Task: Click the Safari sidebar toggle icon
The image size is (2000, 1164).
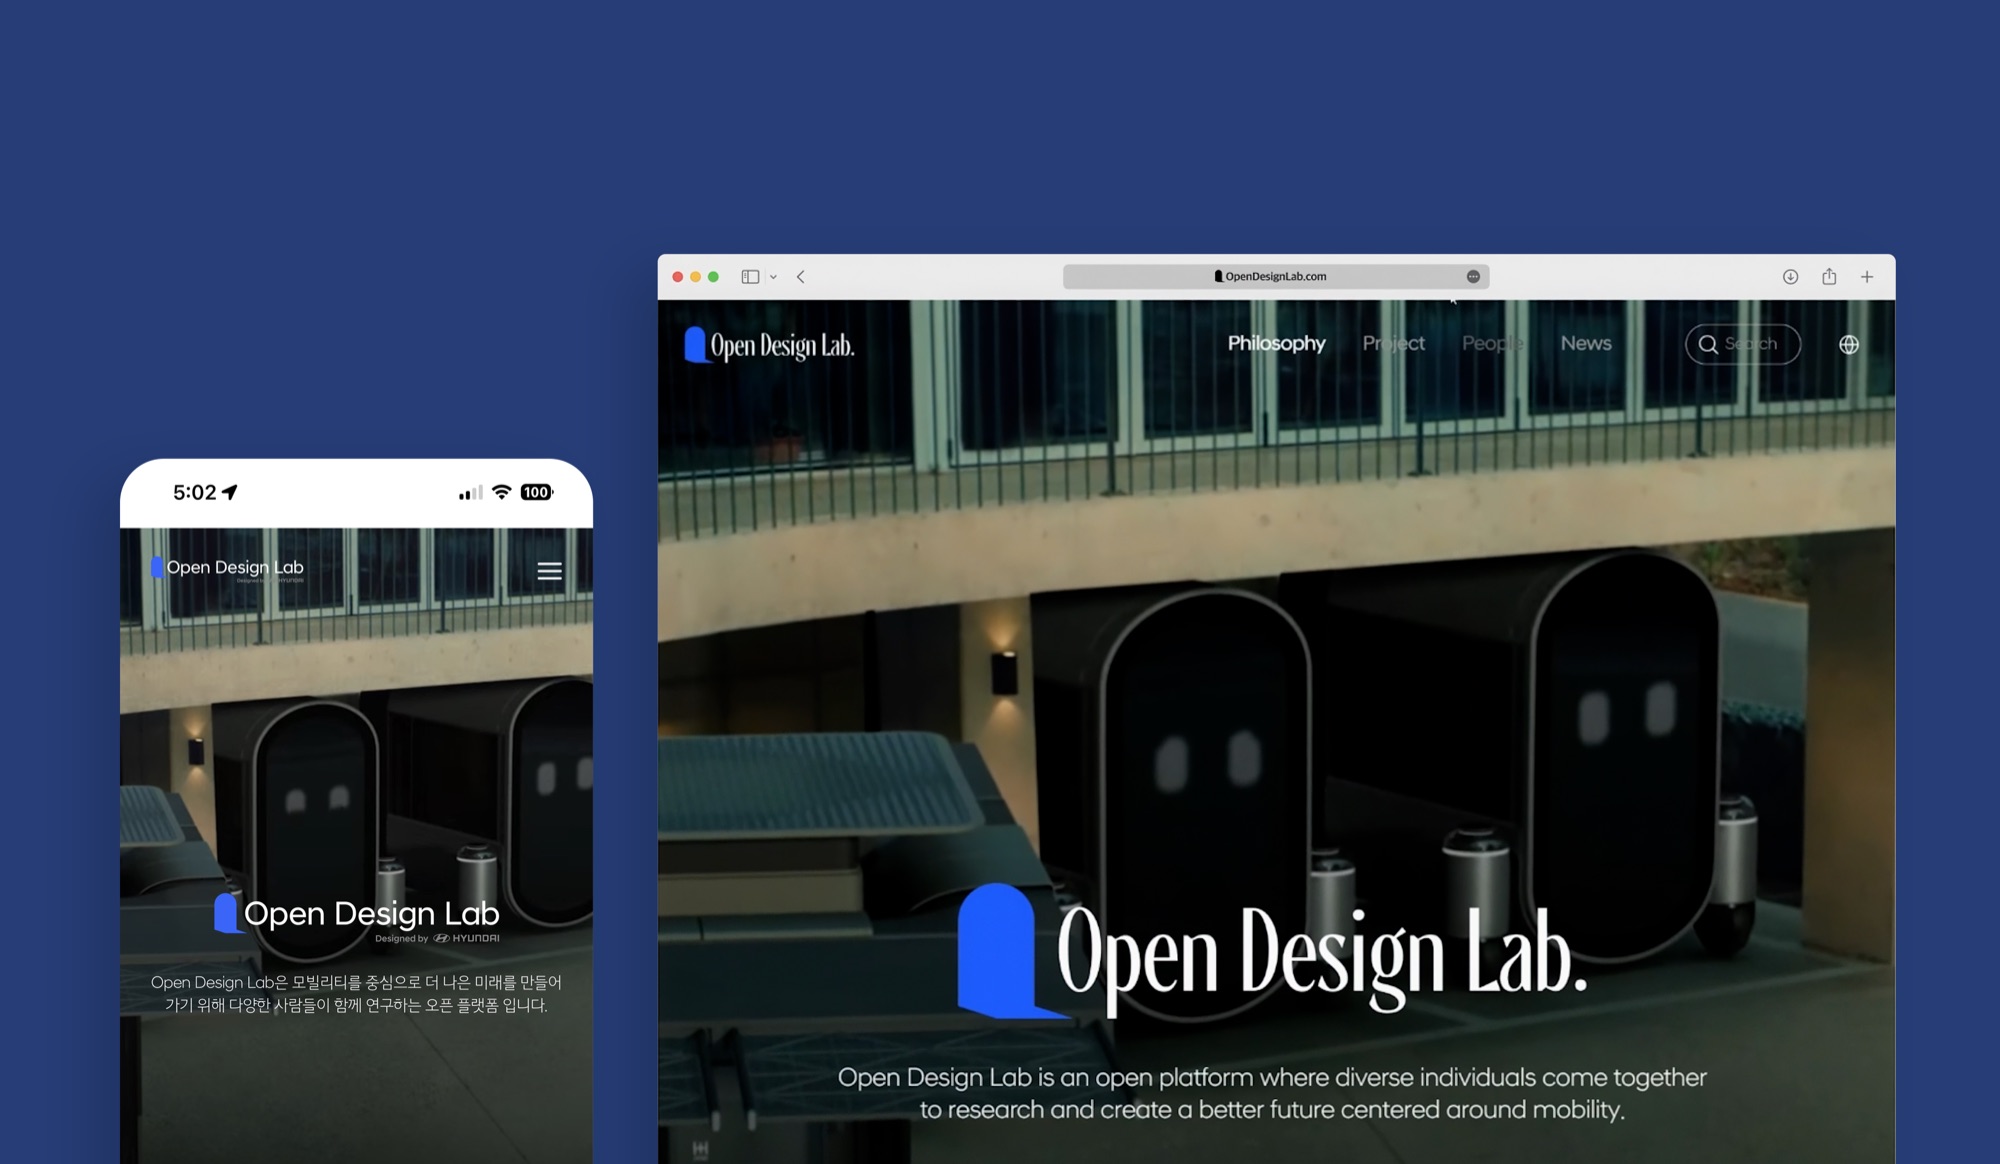Action: 750,277
